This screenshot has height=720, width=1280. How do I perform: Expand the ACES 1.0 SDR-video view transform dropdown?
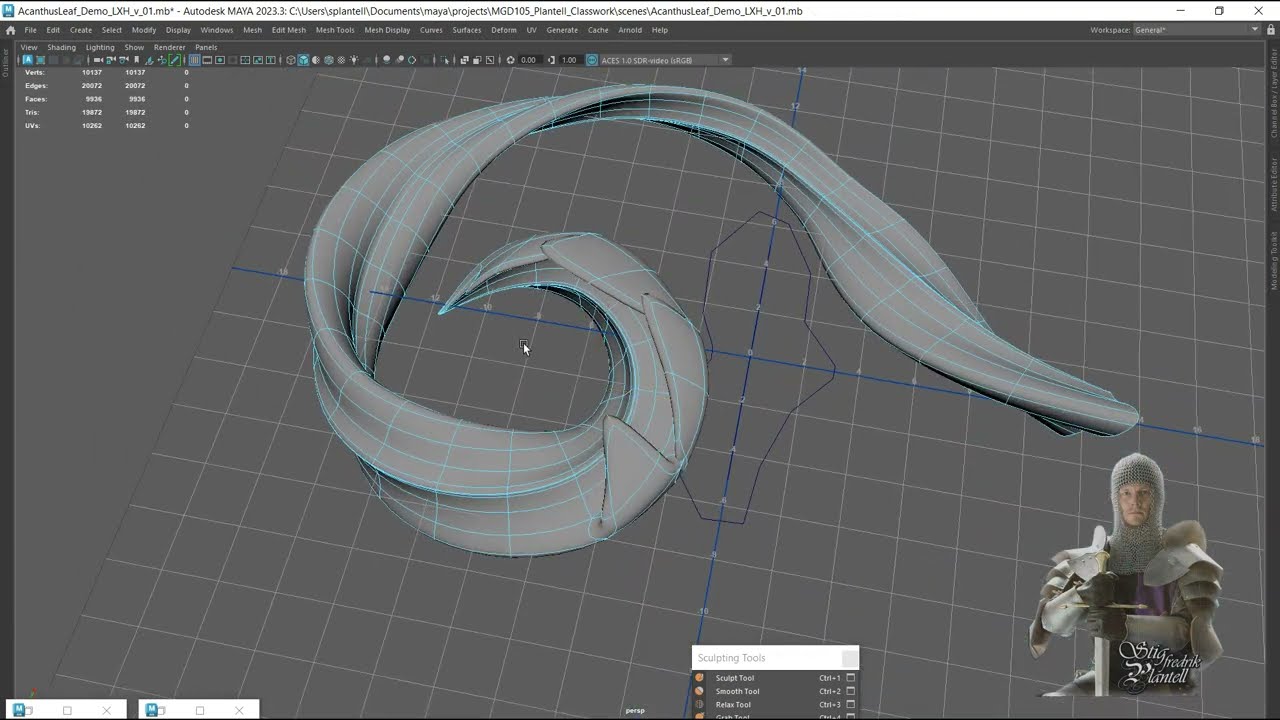[x=726, y=60]
